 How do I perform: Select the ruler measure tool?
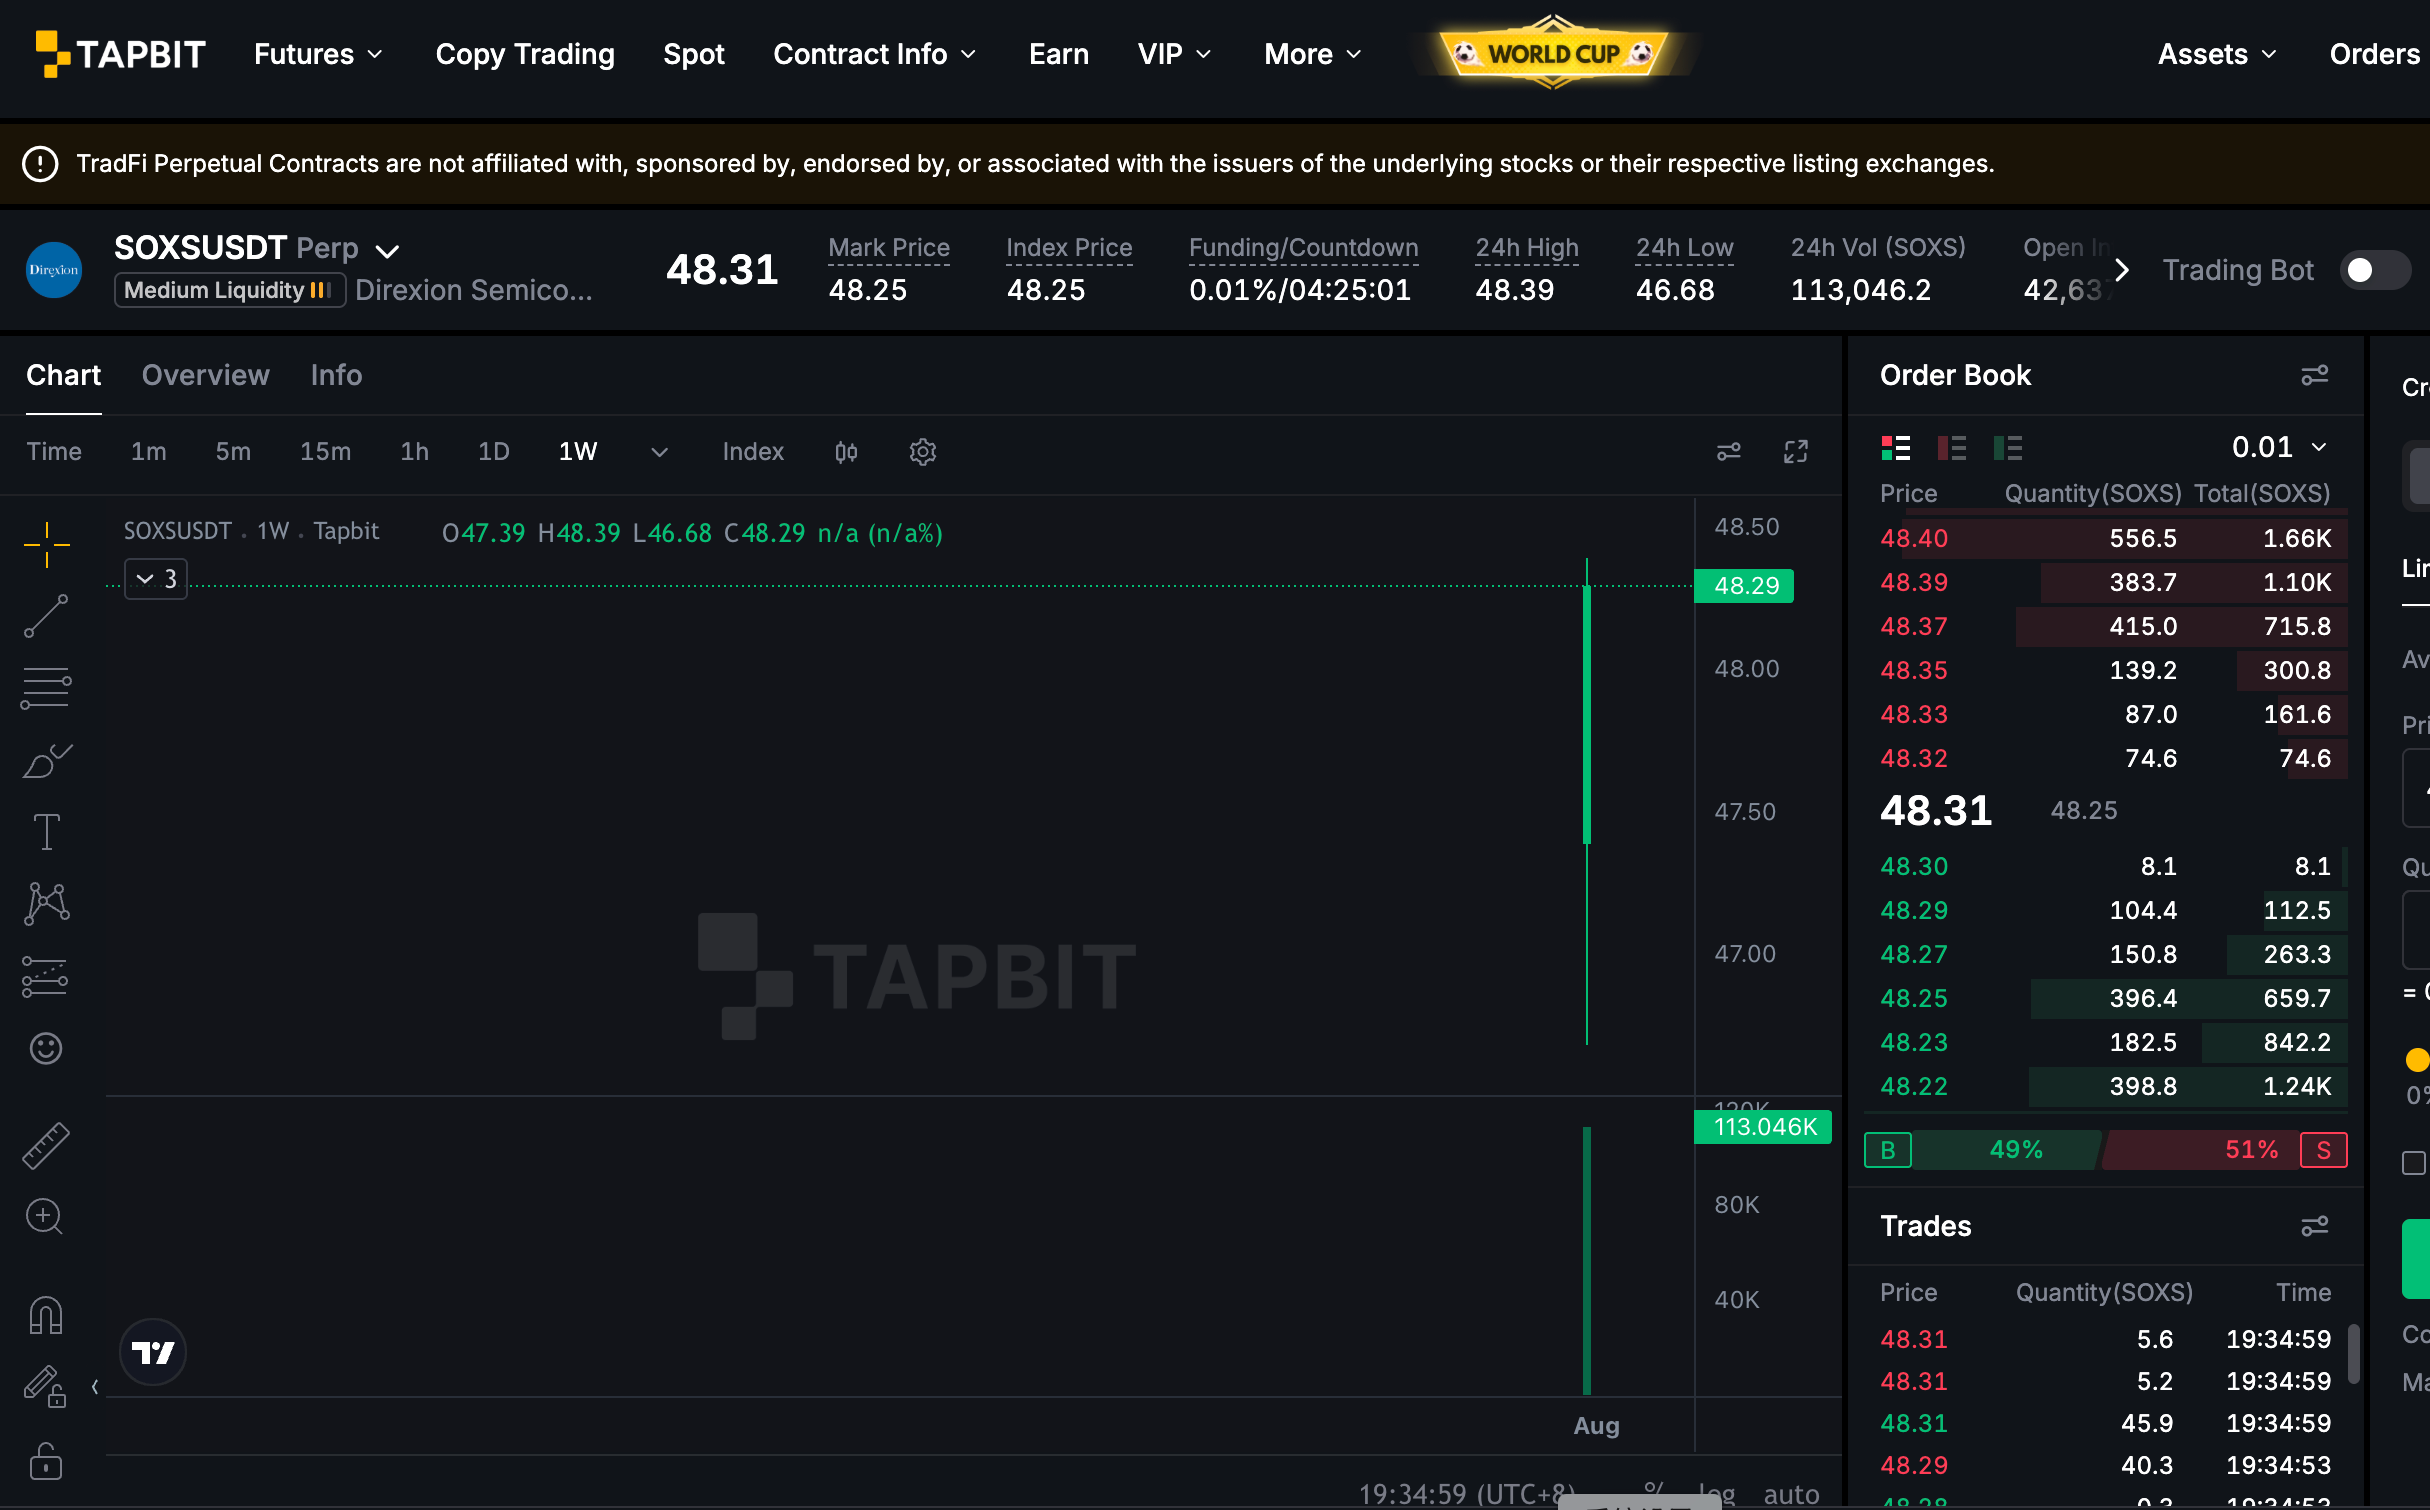coord(46,1145)
